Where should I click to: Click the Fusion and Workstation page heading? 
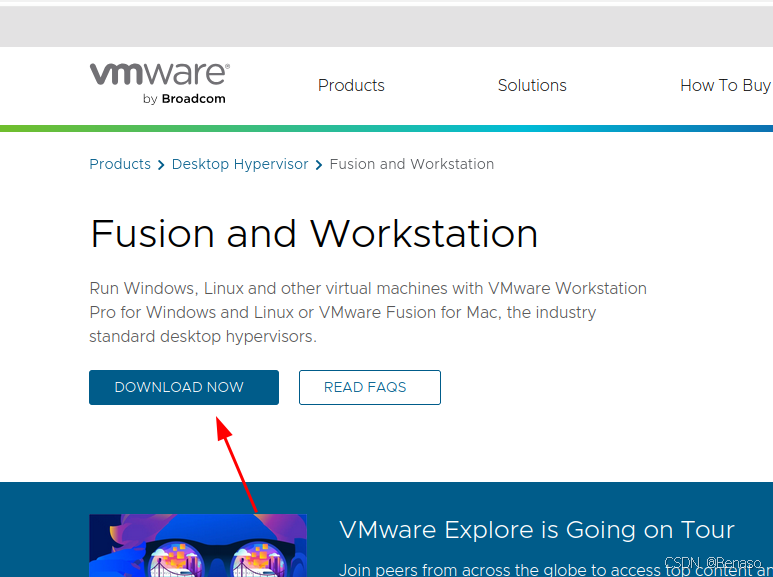click(314, 233)
